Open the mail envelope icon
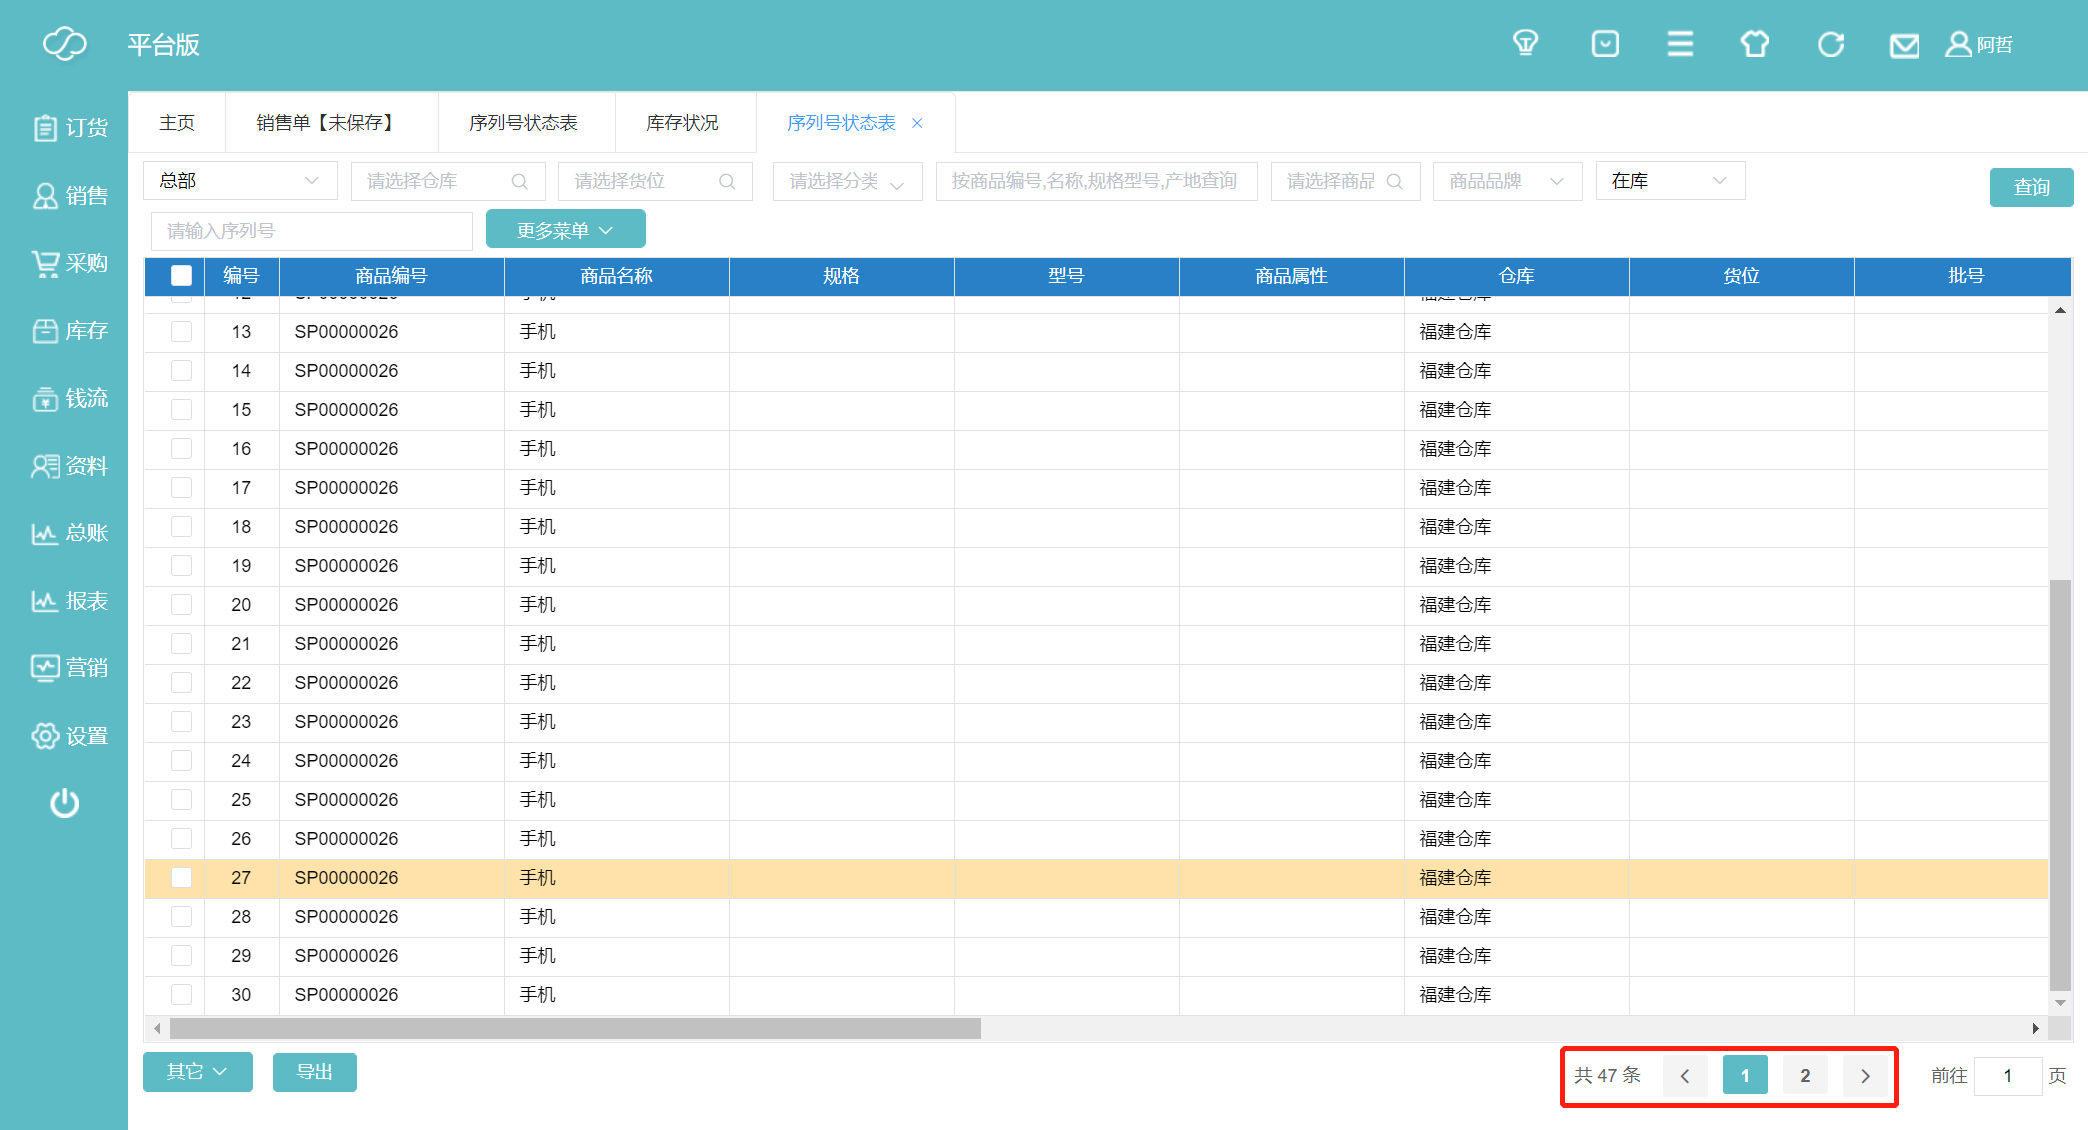This screenshot has height=1130, width=2088. [1904, 45]
